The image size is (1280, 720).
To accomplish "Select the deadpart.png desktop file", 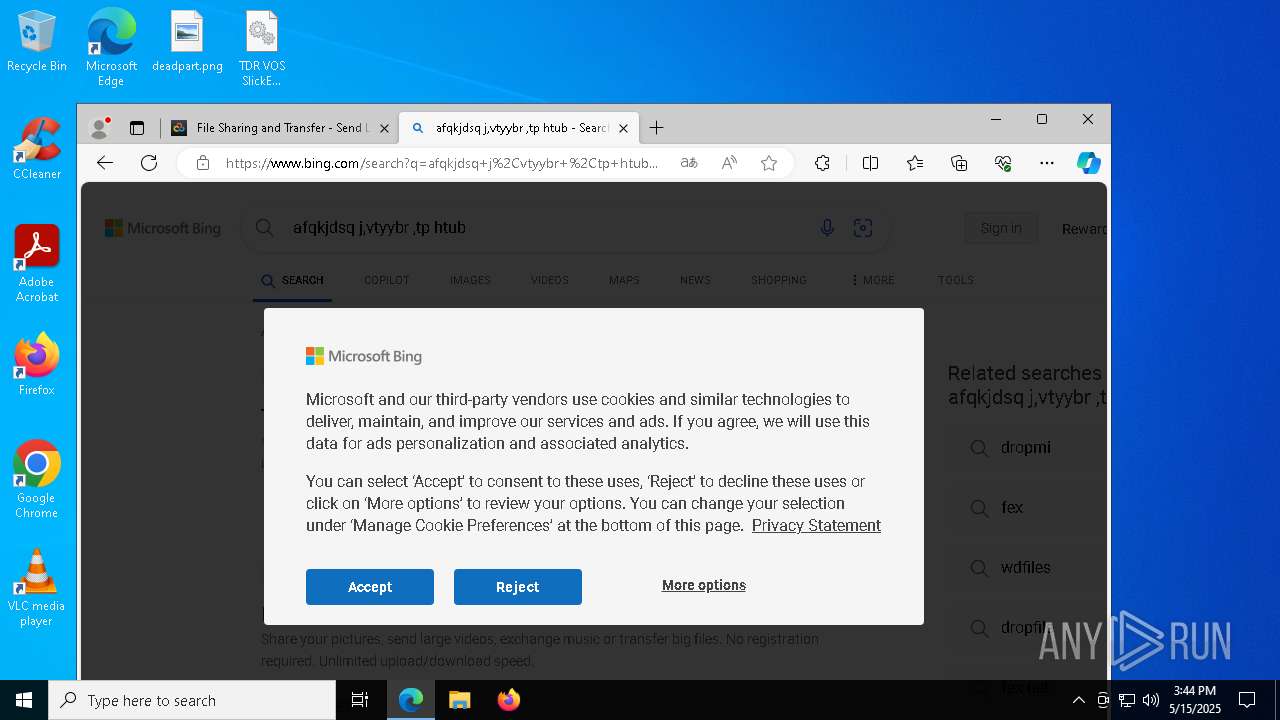I will tap(187, 42).
